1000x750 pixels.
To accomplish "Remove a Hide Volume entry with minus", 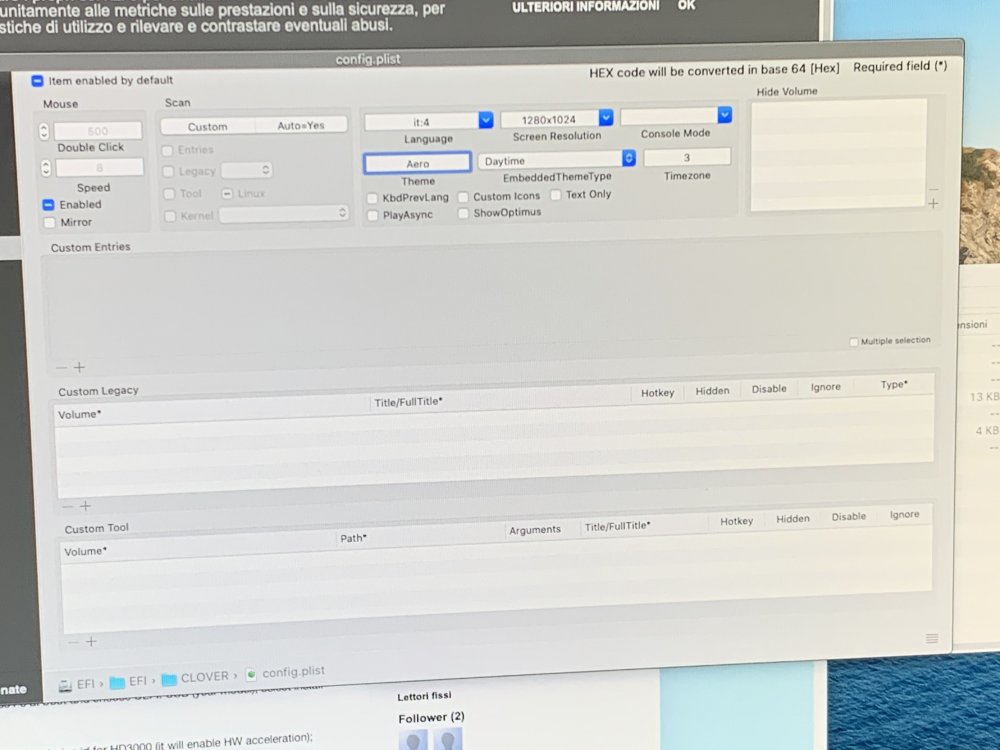I will [933, 189].
